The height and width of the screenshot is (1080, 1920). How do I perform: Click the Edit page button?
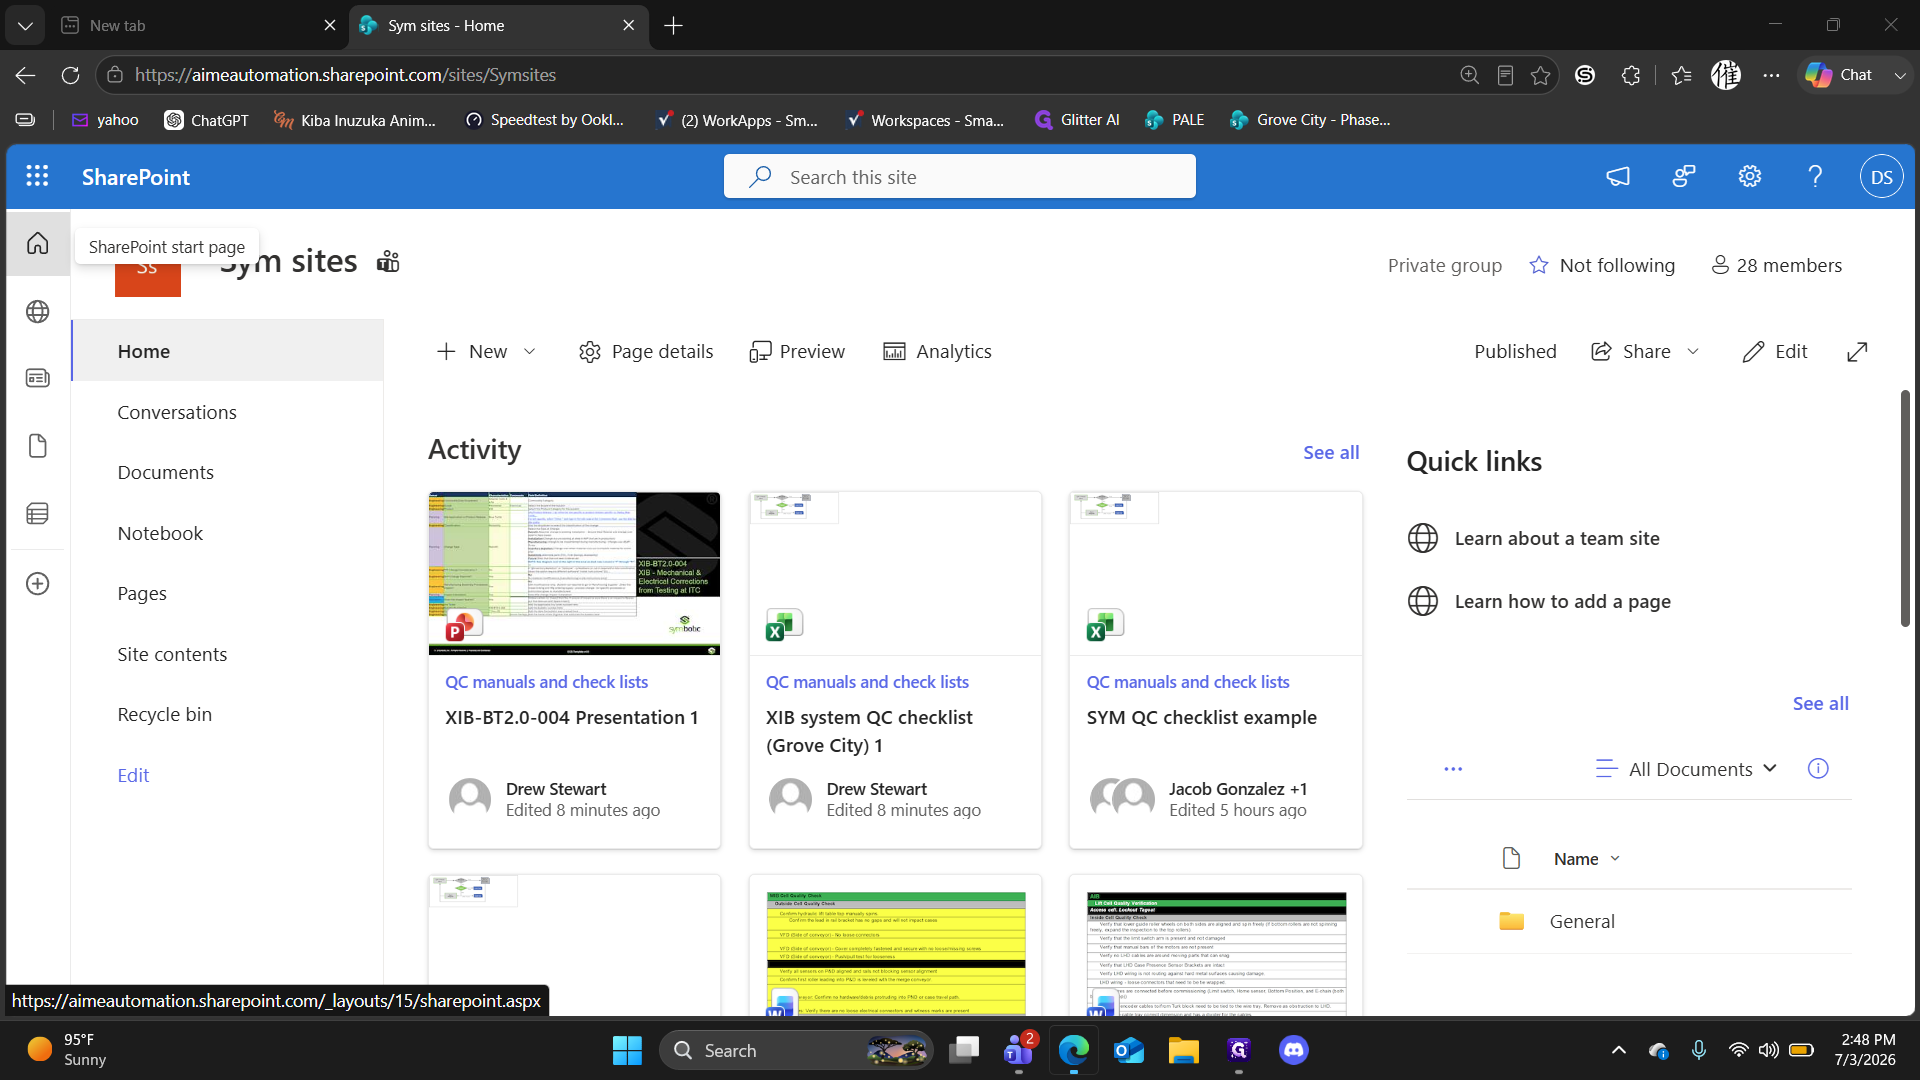1775,352
